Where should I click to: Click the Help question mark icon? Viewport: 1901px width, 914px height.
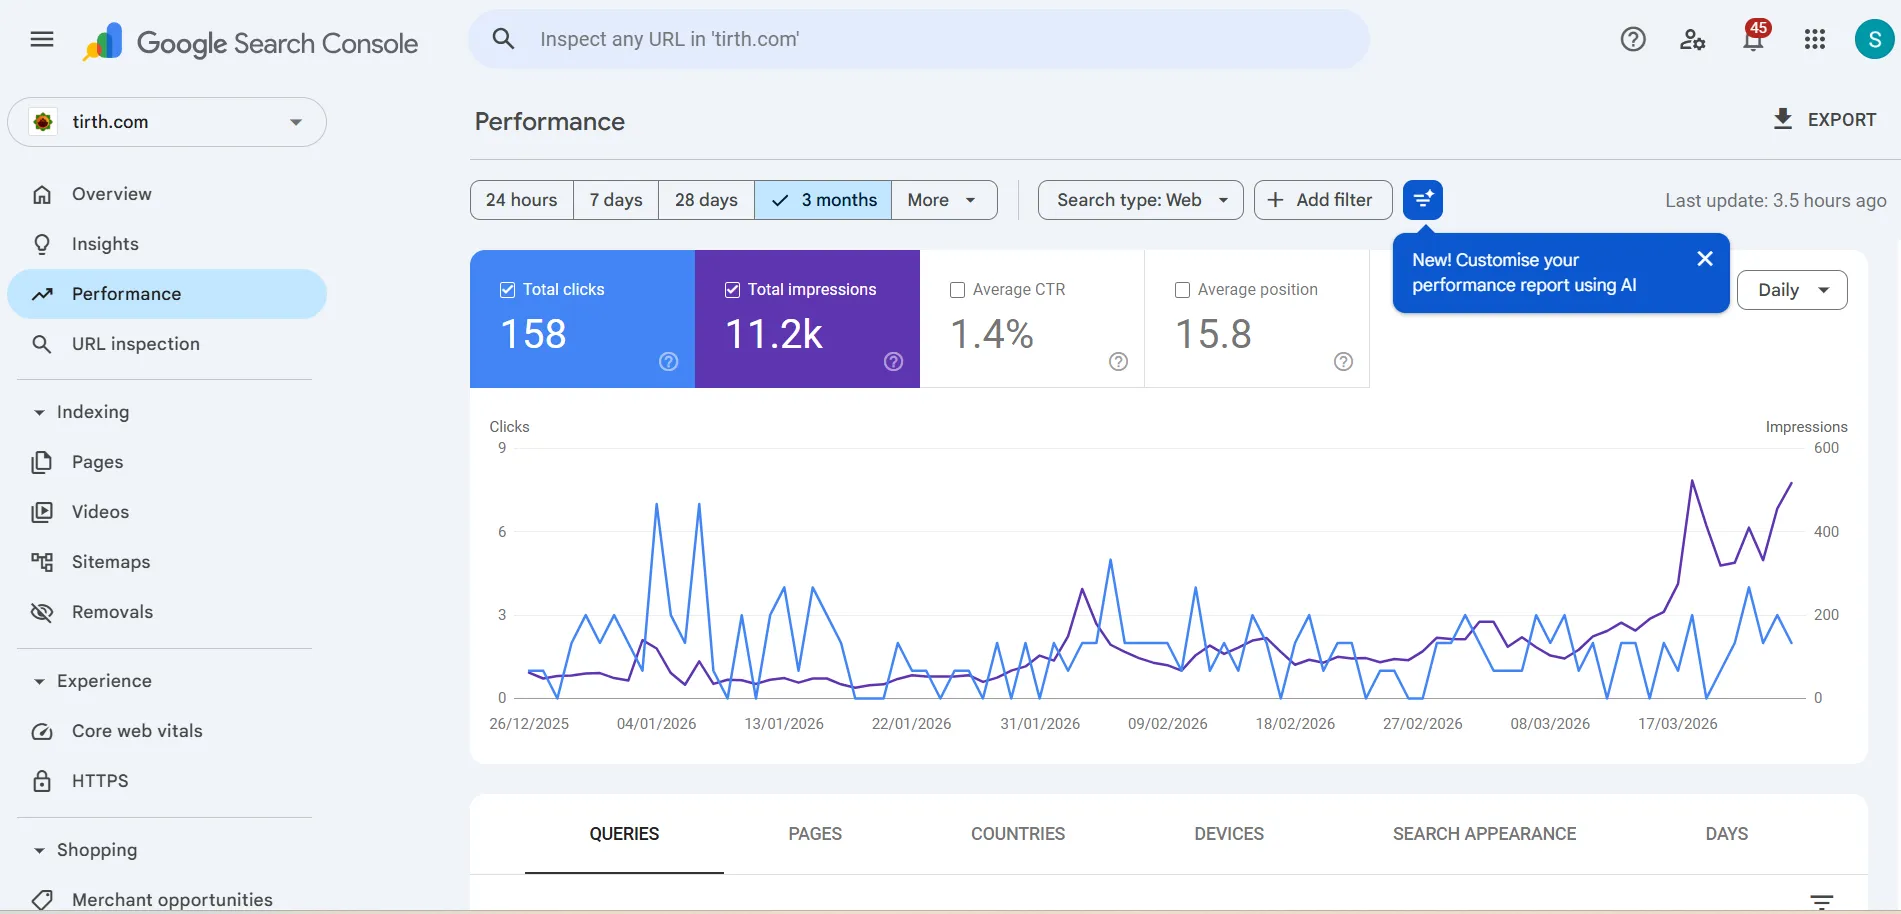(x=1633, y=40)
